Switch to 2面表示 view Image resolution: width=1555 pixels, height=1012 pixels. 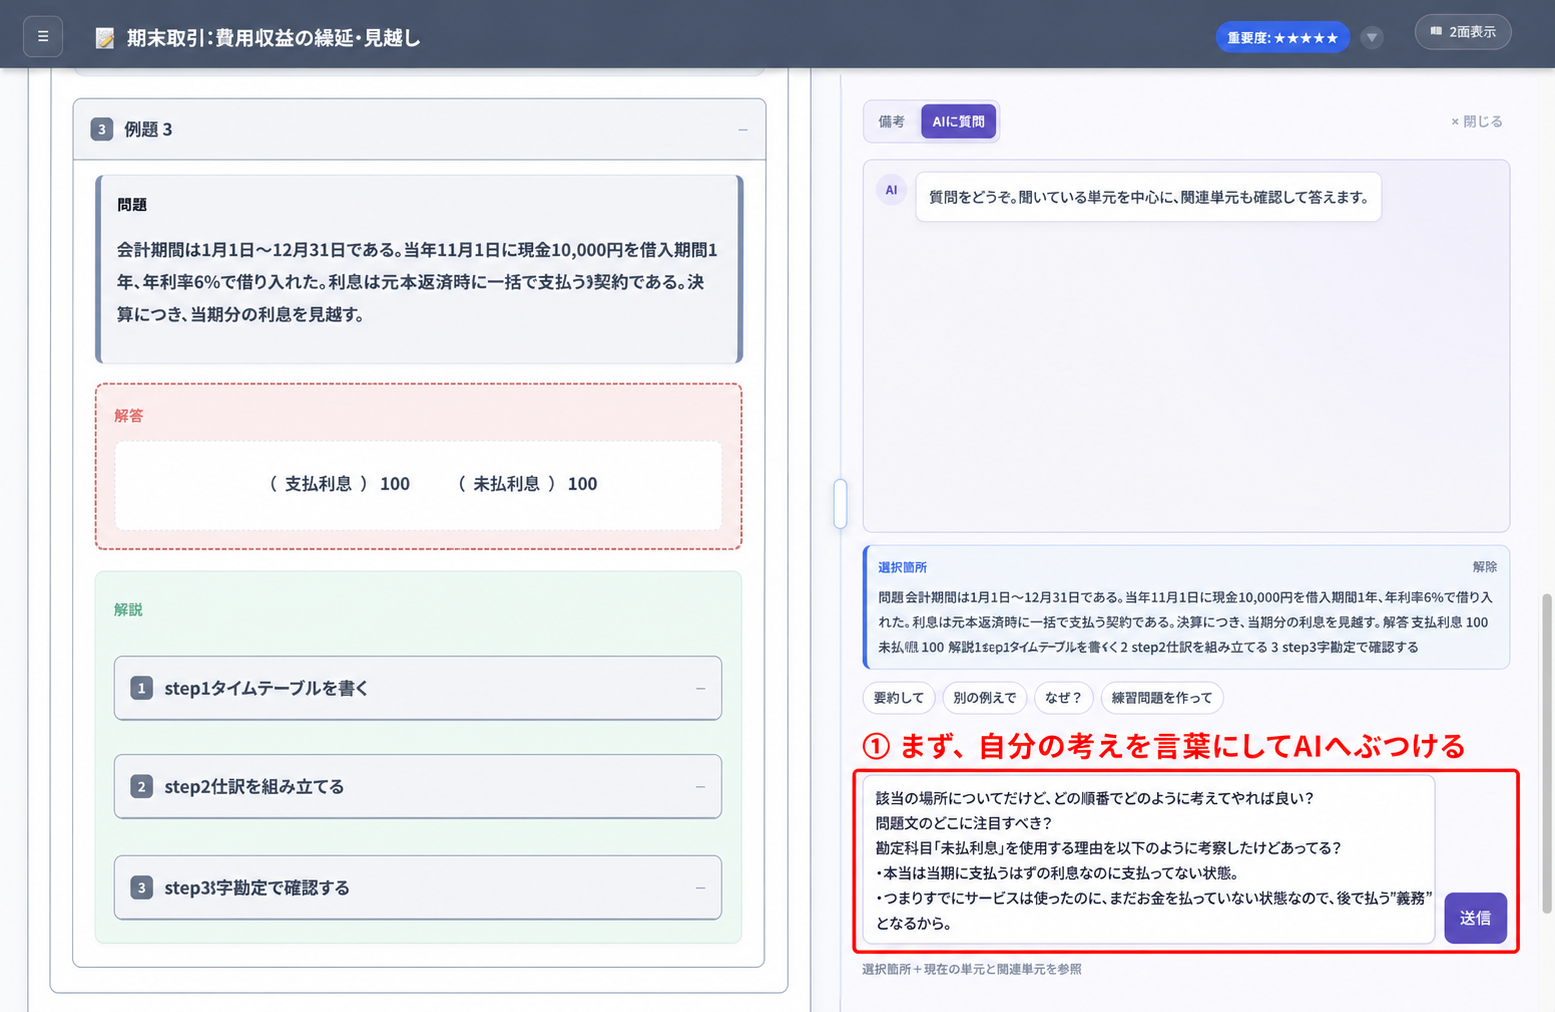(1462, 32)
